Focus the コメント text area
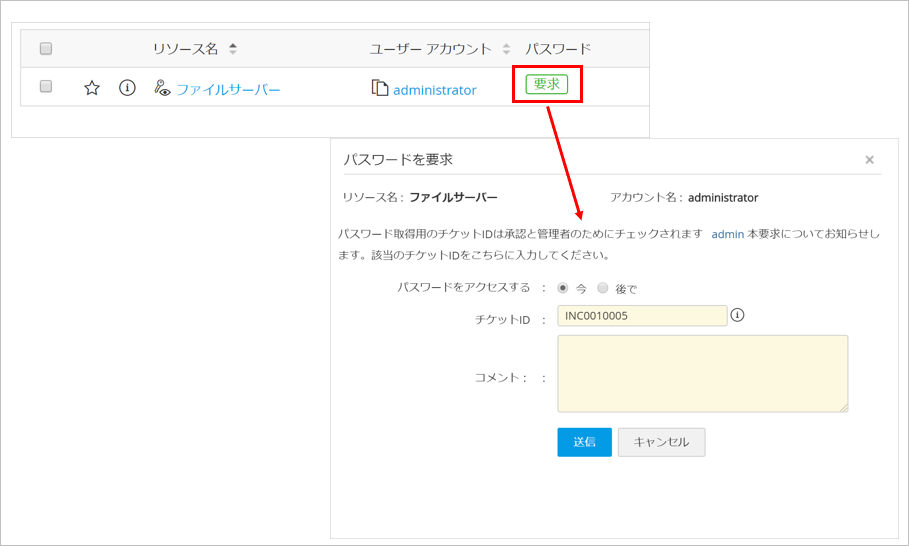909x546 pixels. 703,374
